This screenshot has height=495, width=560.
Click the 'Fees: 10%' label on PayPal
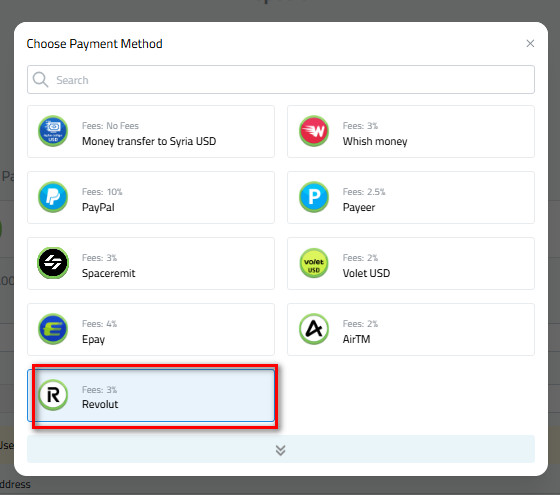coord(102,192)
